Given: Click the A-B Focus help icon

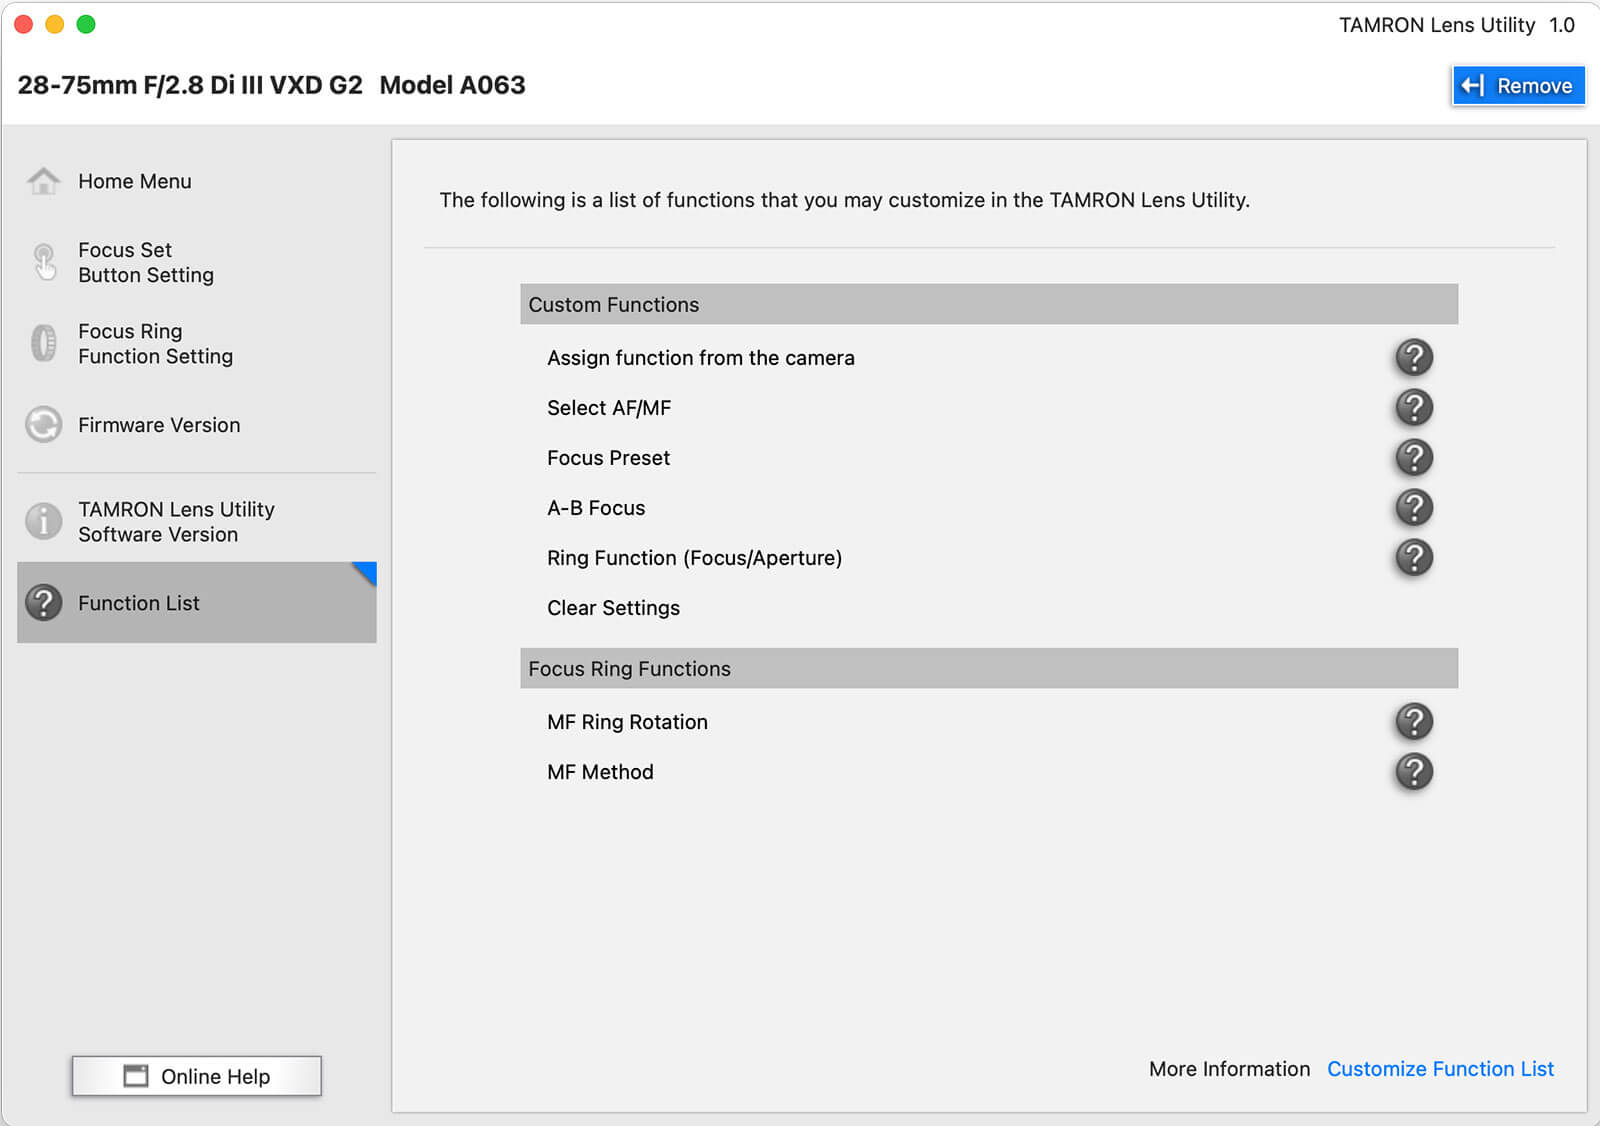Looking at the screenshot, I should (x=1413, y=507).
